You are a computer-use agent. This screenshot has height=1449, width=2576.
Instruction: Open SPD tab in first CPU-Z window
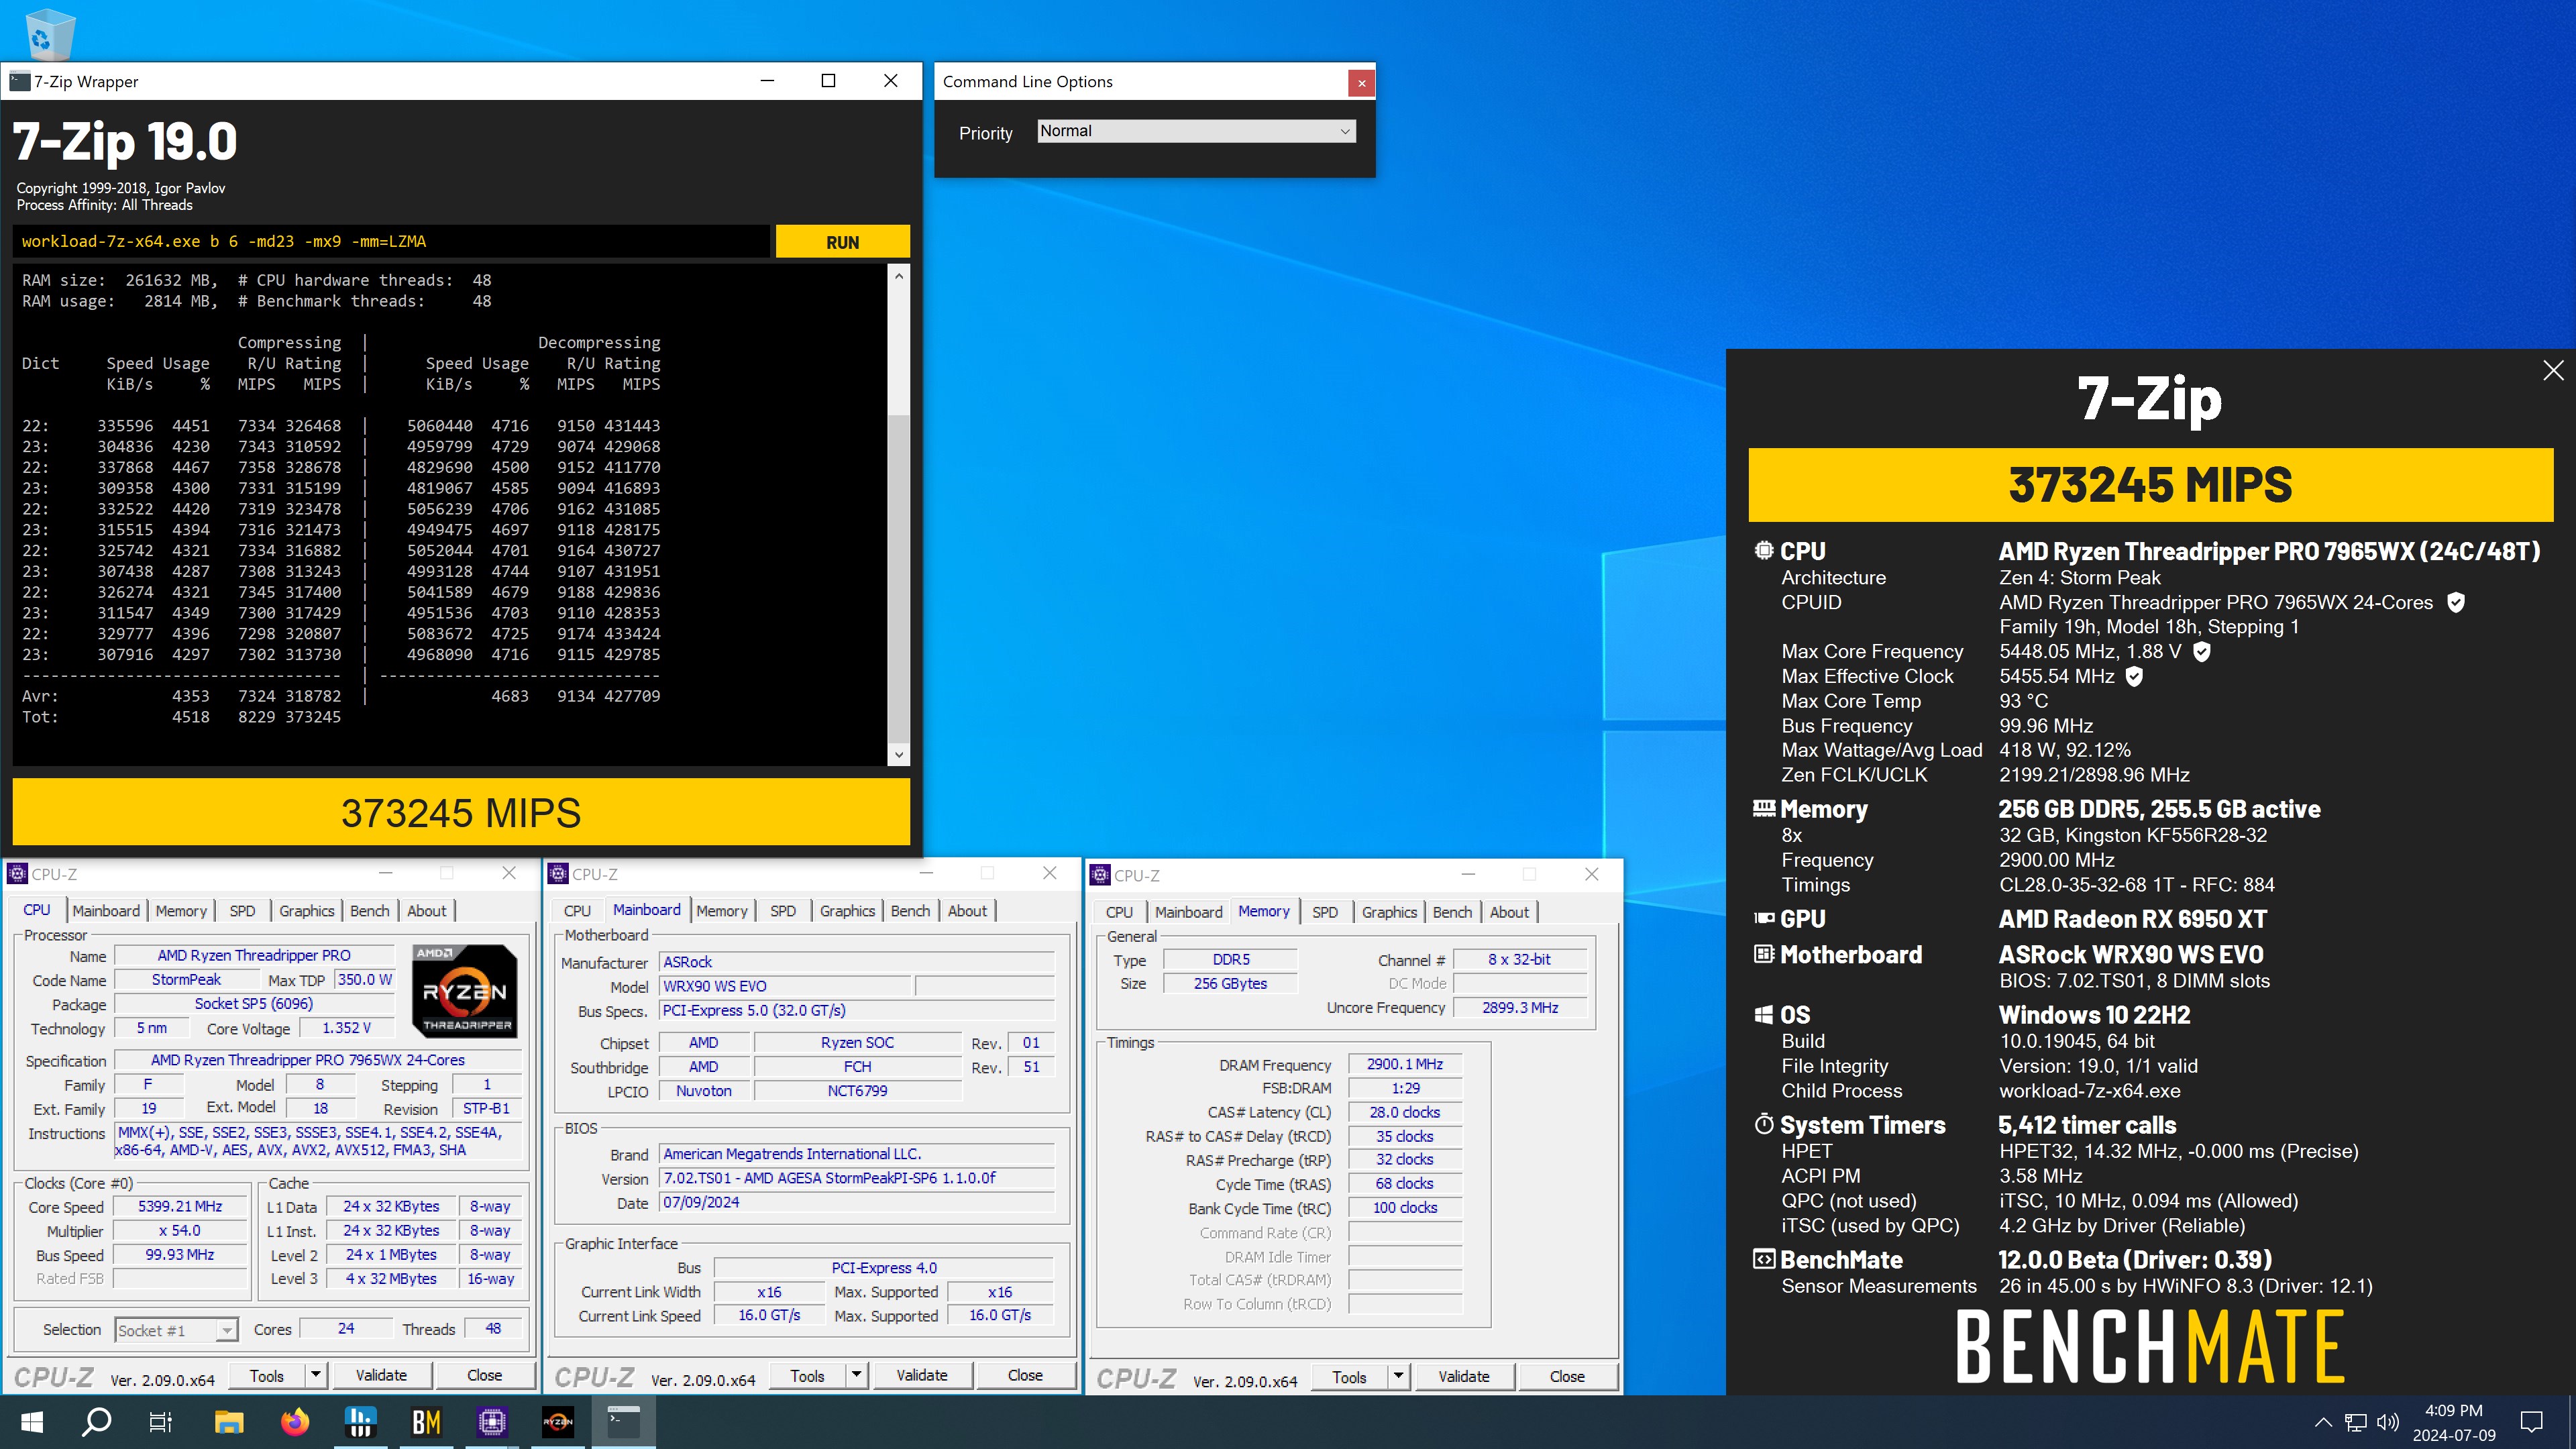coord(242,910)
